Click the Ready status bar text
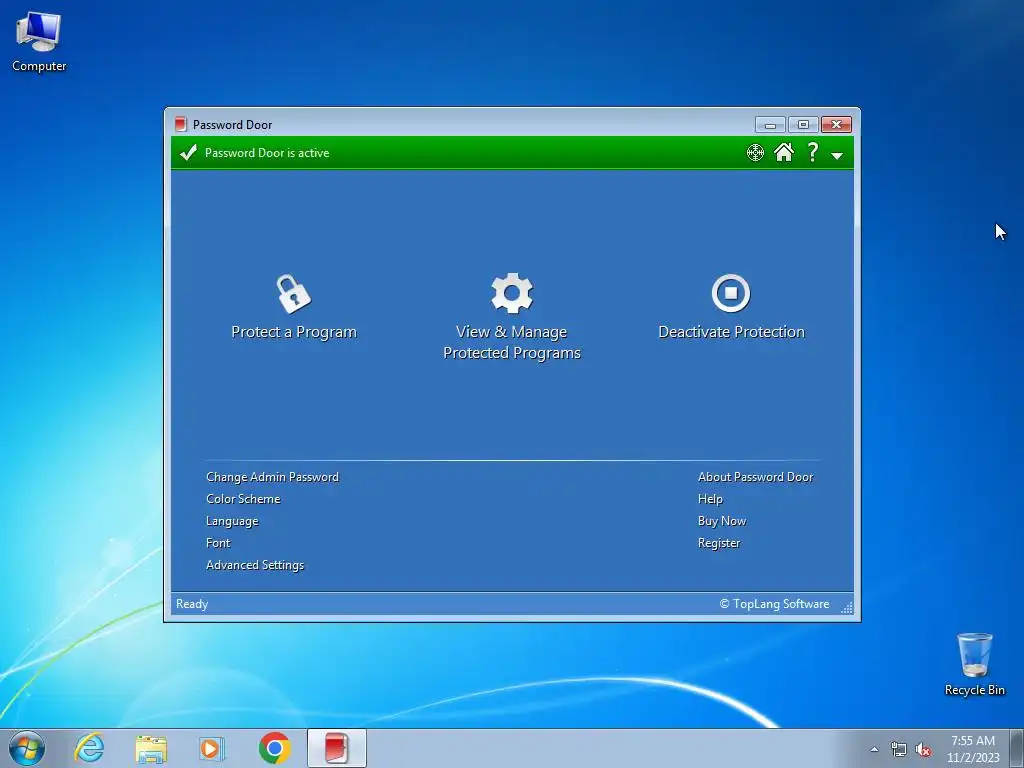 coord(192,604)
